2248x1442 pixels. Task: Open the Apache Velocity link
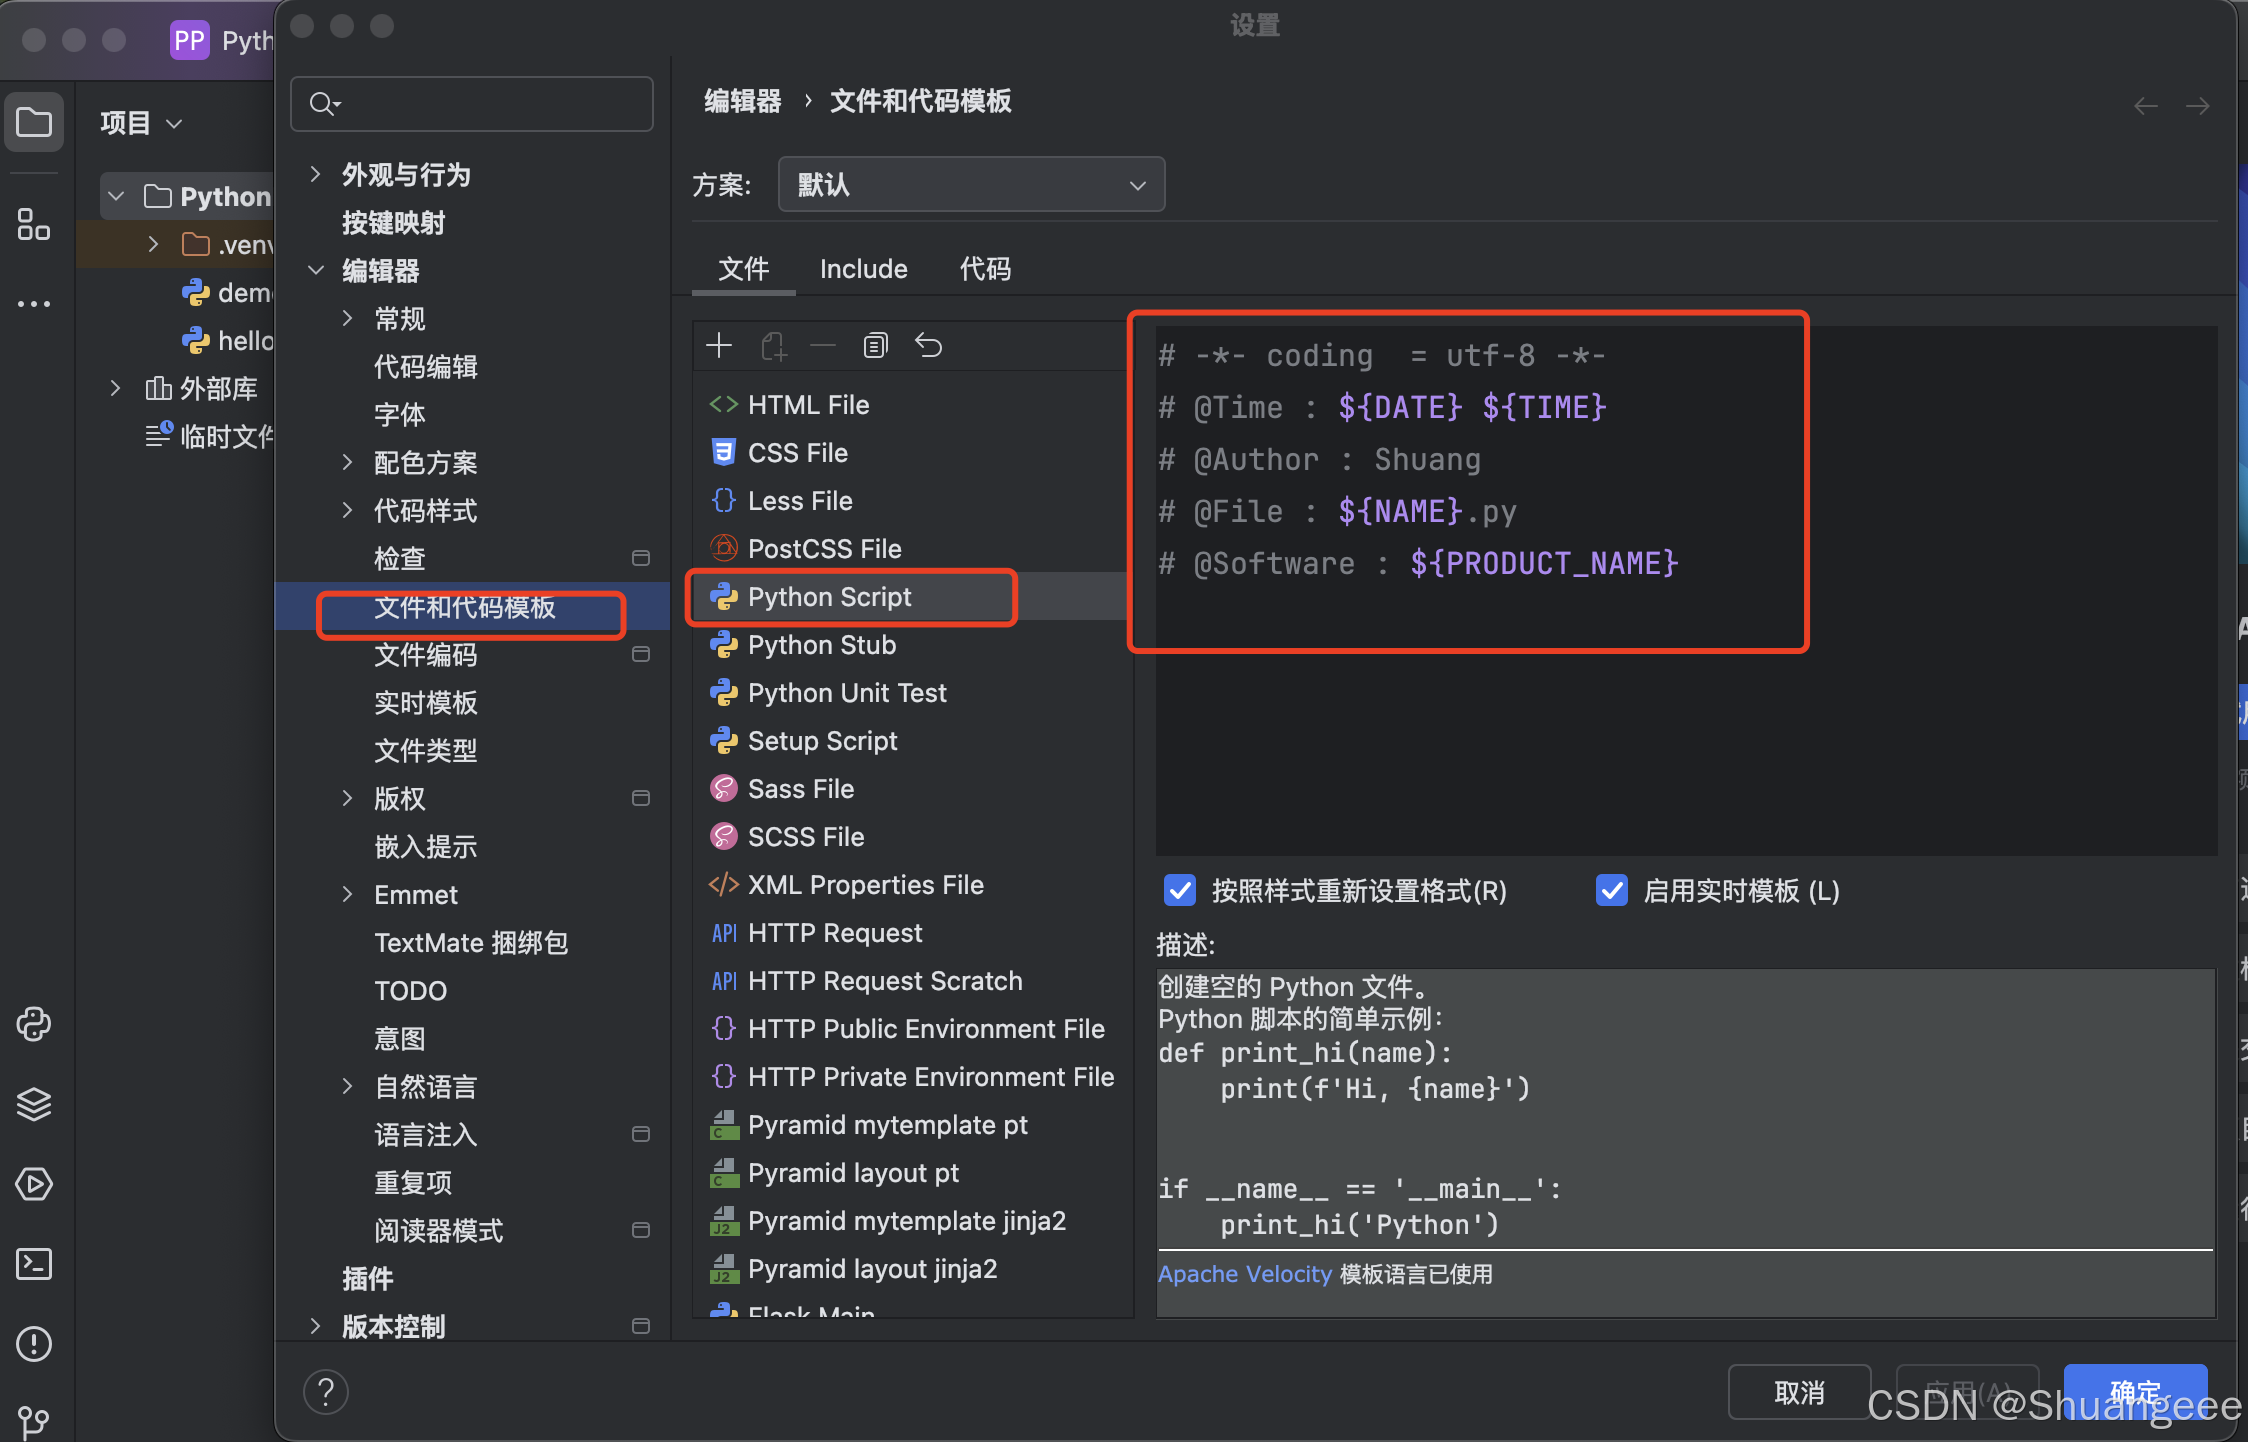click(x=1244, y=1274)
